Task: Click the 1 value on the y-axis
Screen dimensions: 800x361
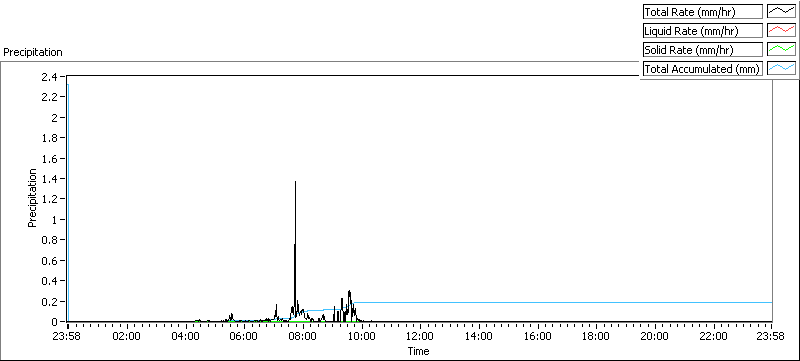Action: click(x=56, y=219)
